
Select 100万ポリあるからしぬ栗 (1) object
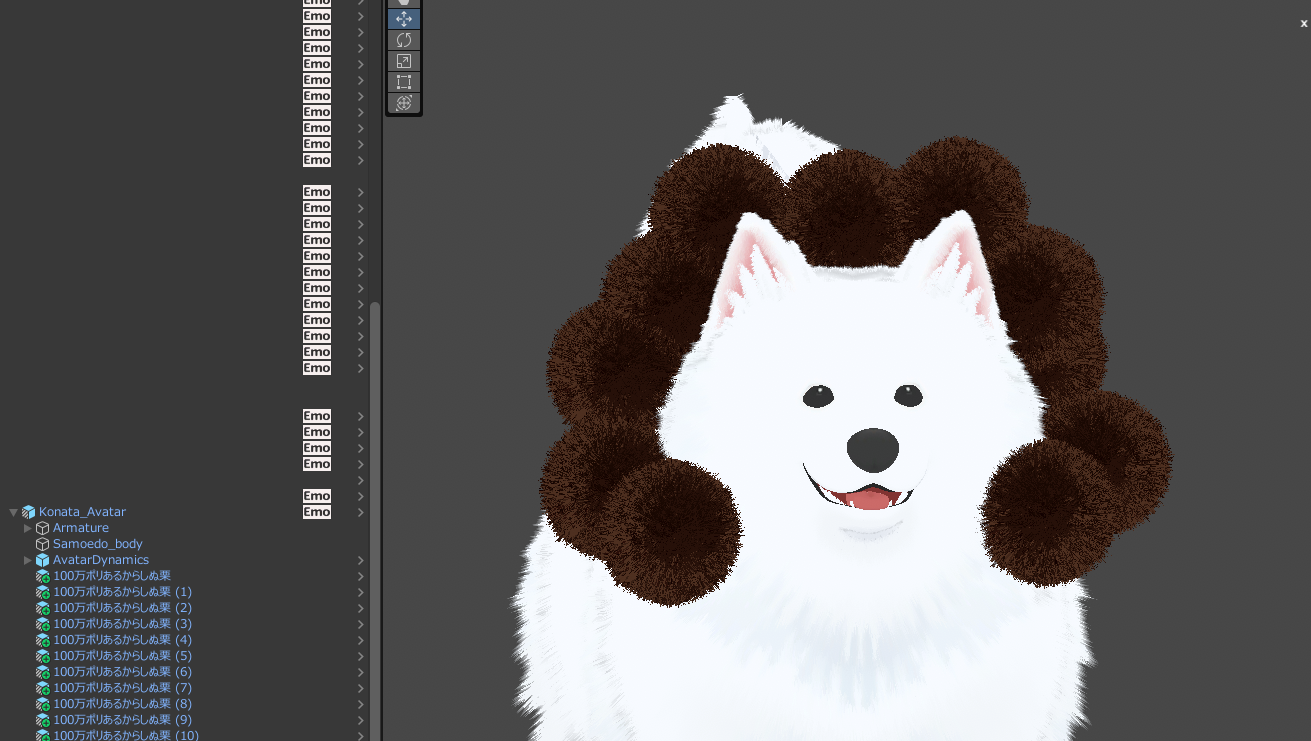[122, 592]
